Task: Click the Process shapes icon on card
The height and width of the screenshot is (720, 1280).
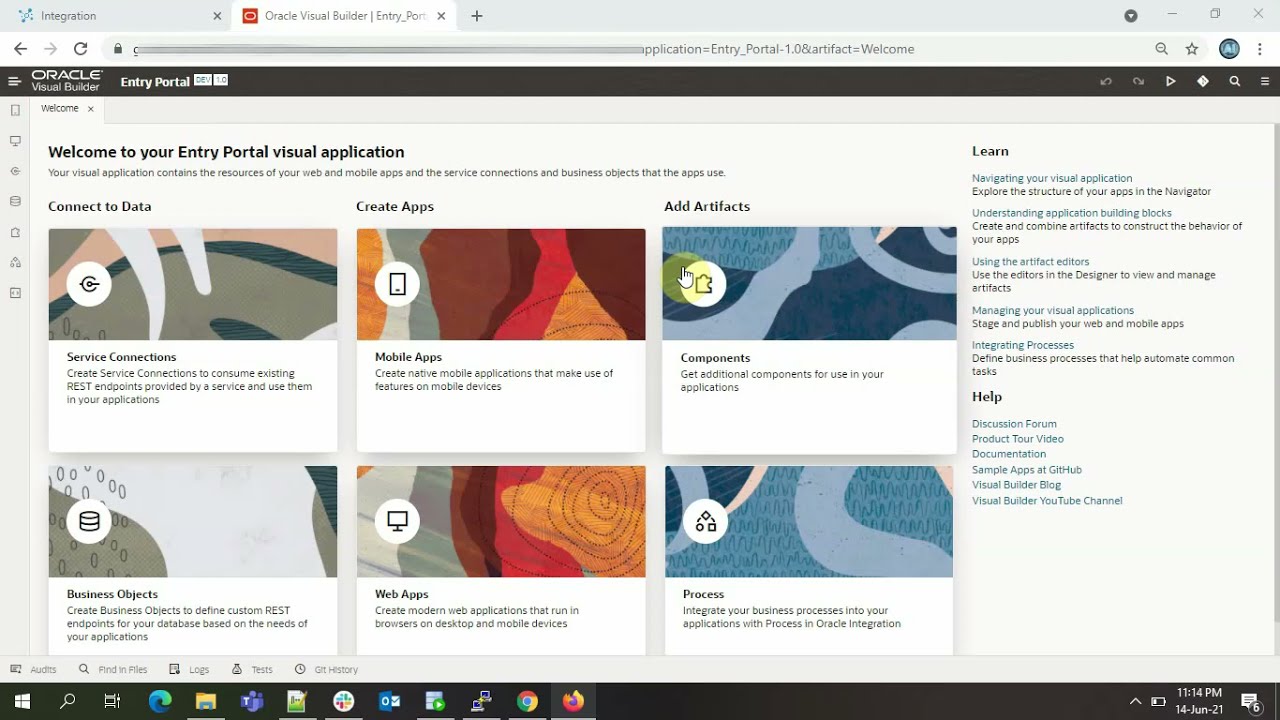Action: (706, 521)
